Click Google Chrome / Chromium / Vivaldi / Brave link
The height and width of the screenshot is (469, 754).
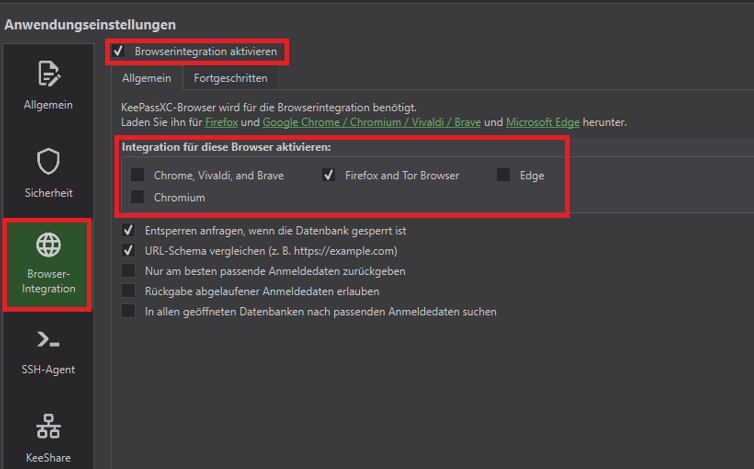coord(371,122)
